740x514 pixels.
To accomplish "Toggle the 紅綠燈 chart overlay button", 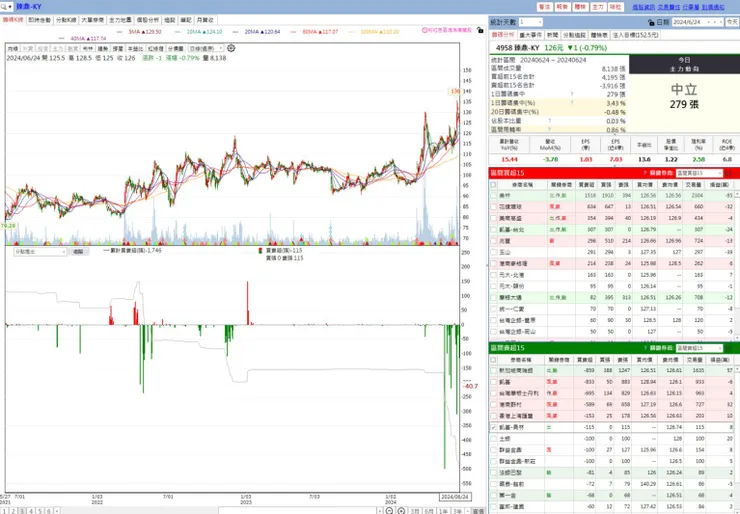I will click(156, 48).
